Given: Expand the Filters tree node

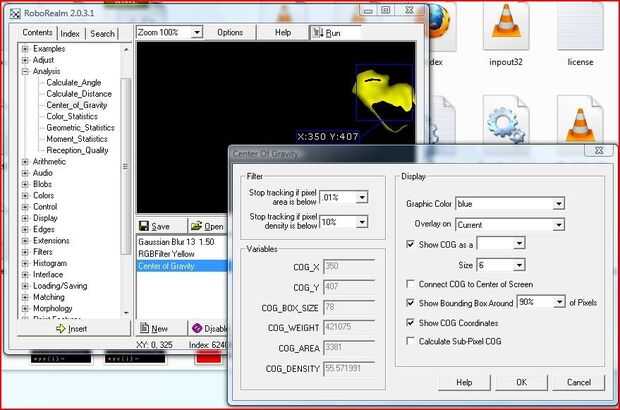Looking at the screenshot, I should coord(25,252).
